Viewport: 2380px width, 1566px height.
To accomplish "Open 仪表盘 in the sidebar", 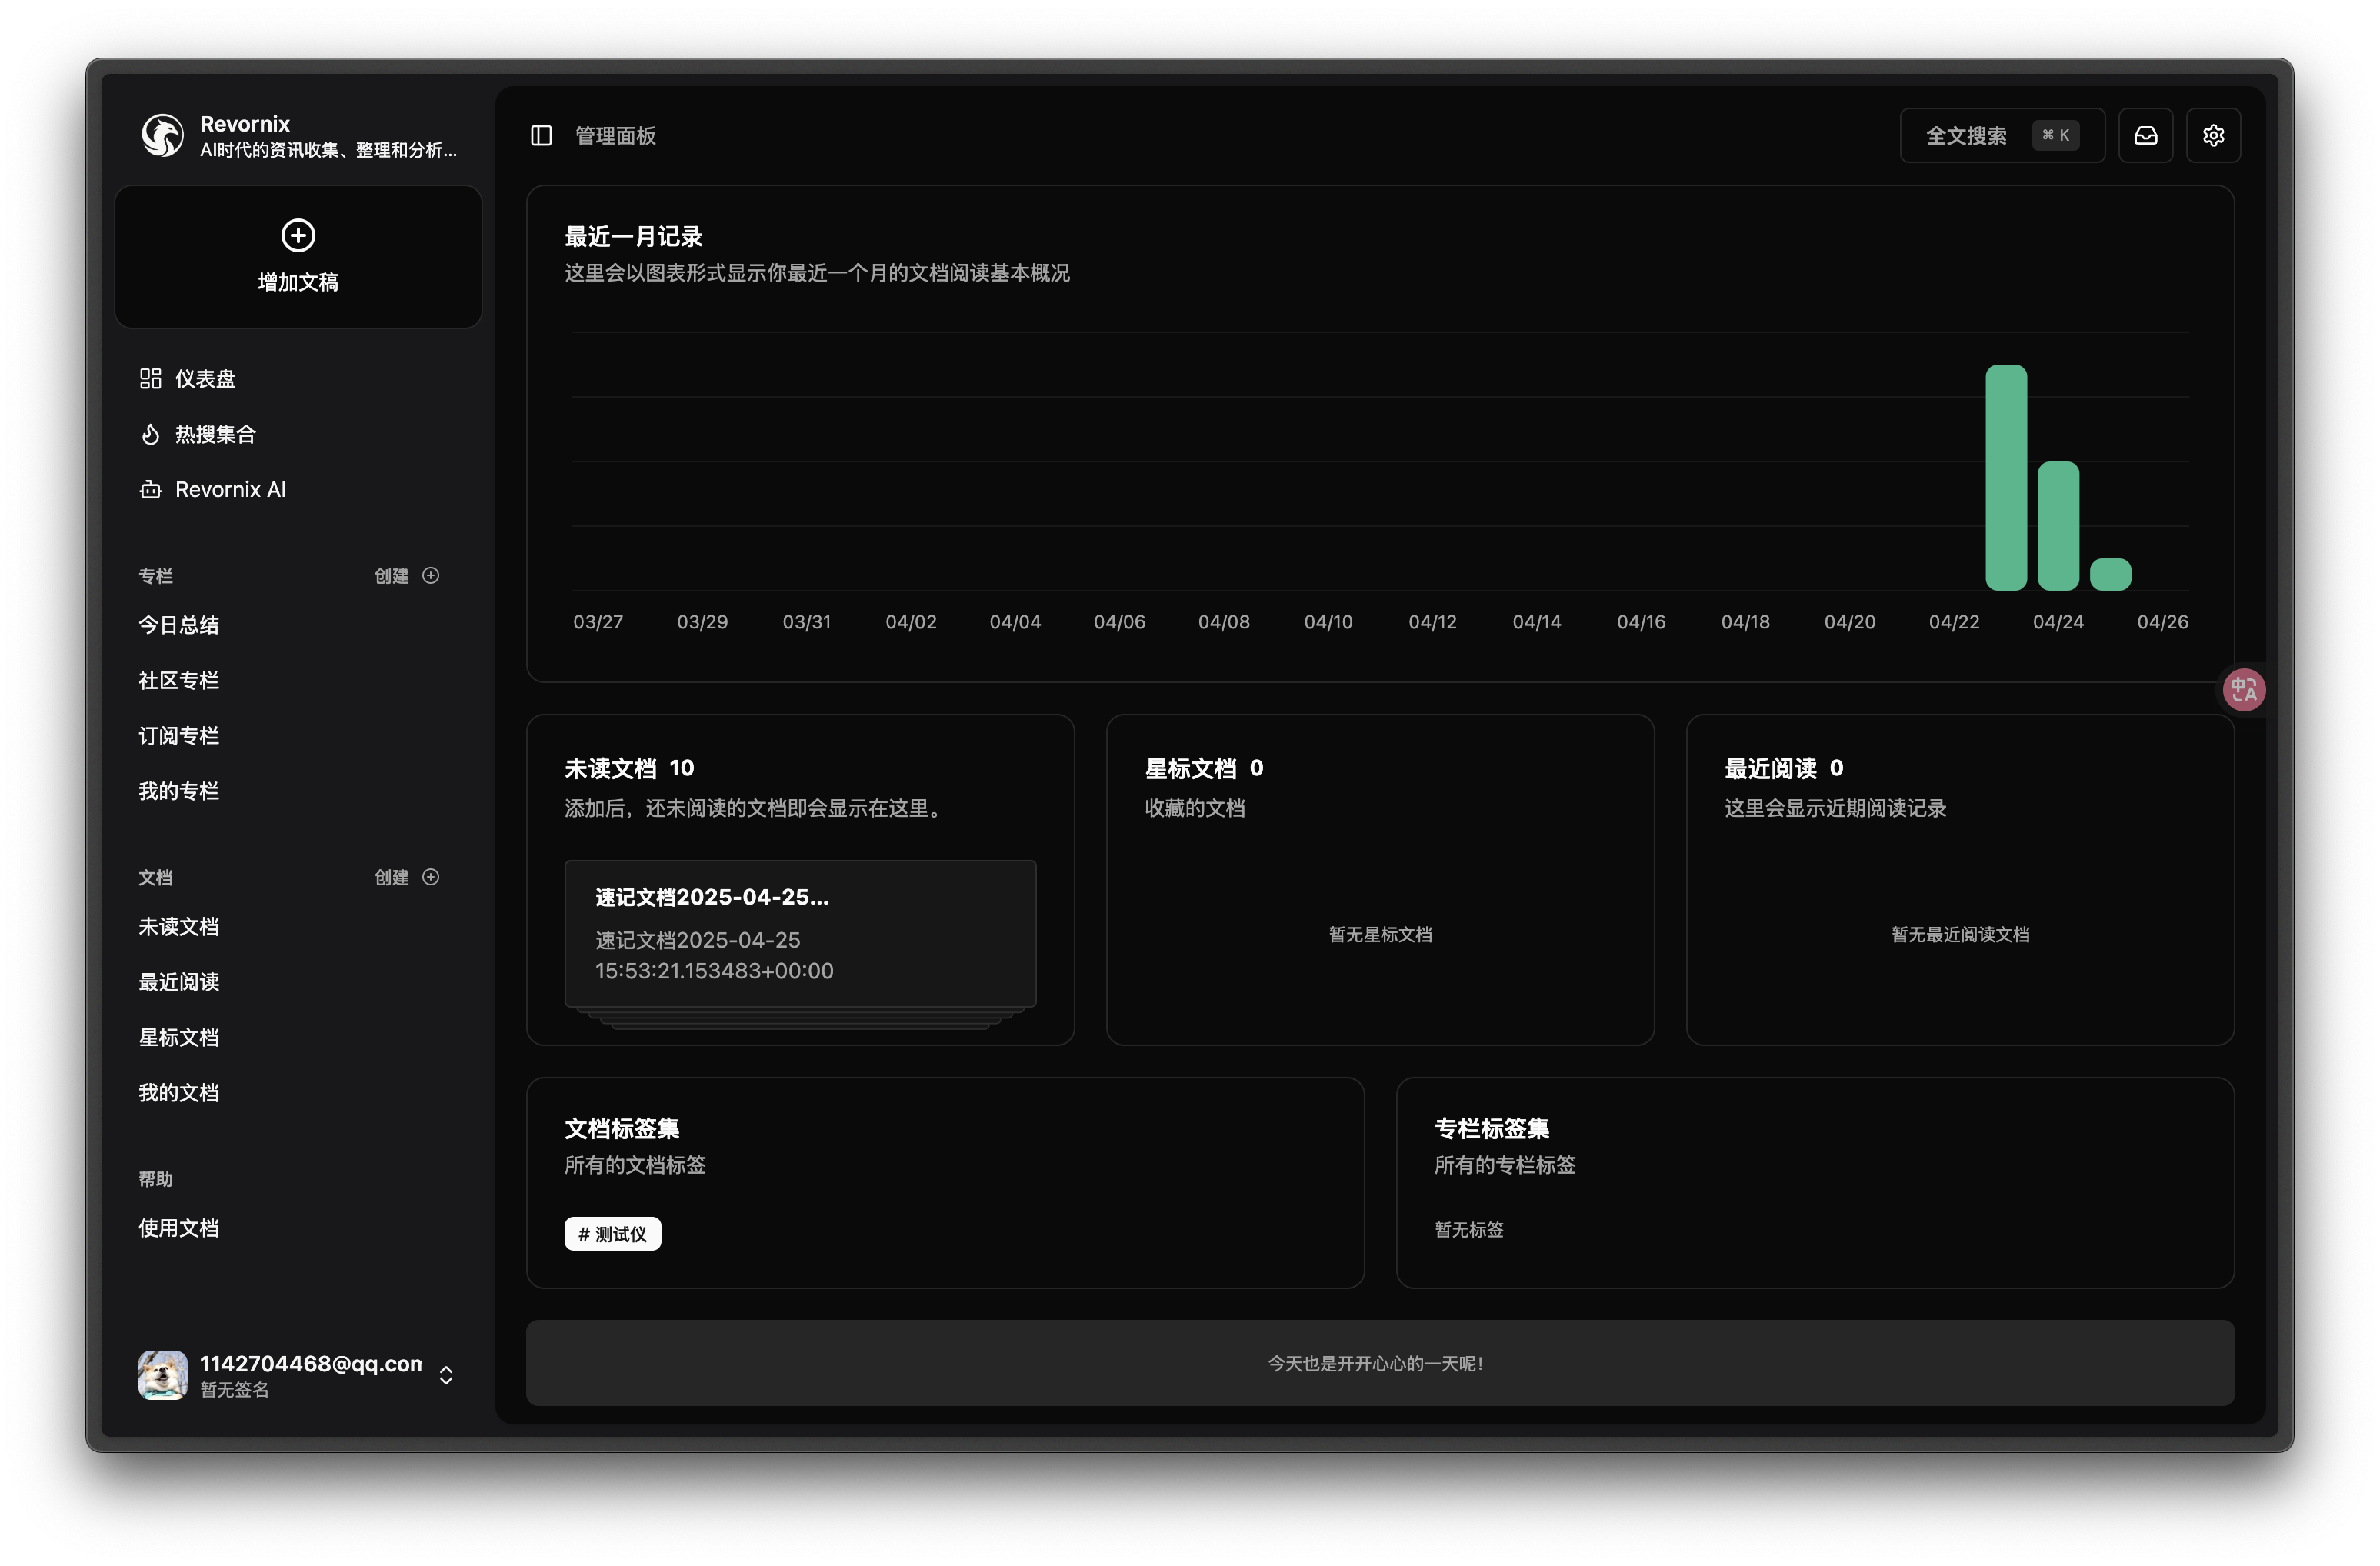I will (298, 378).
